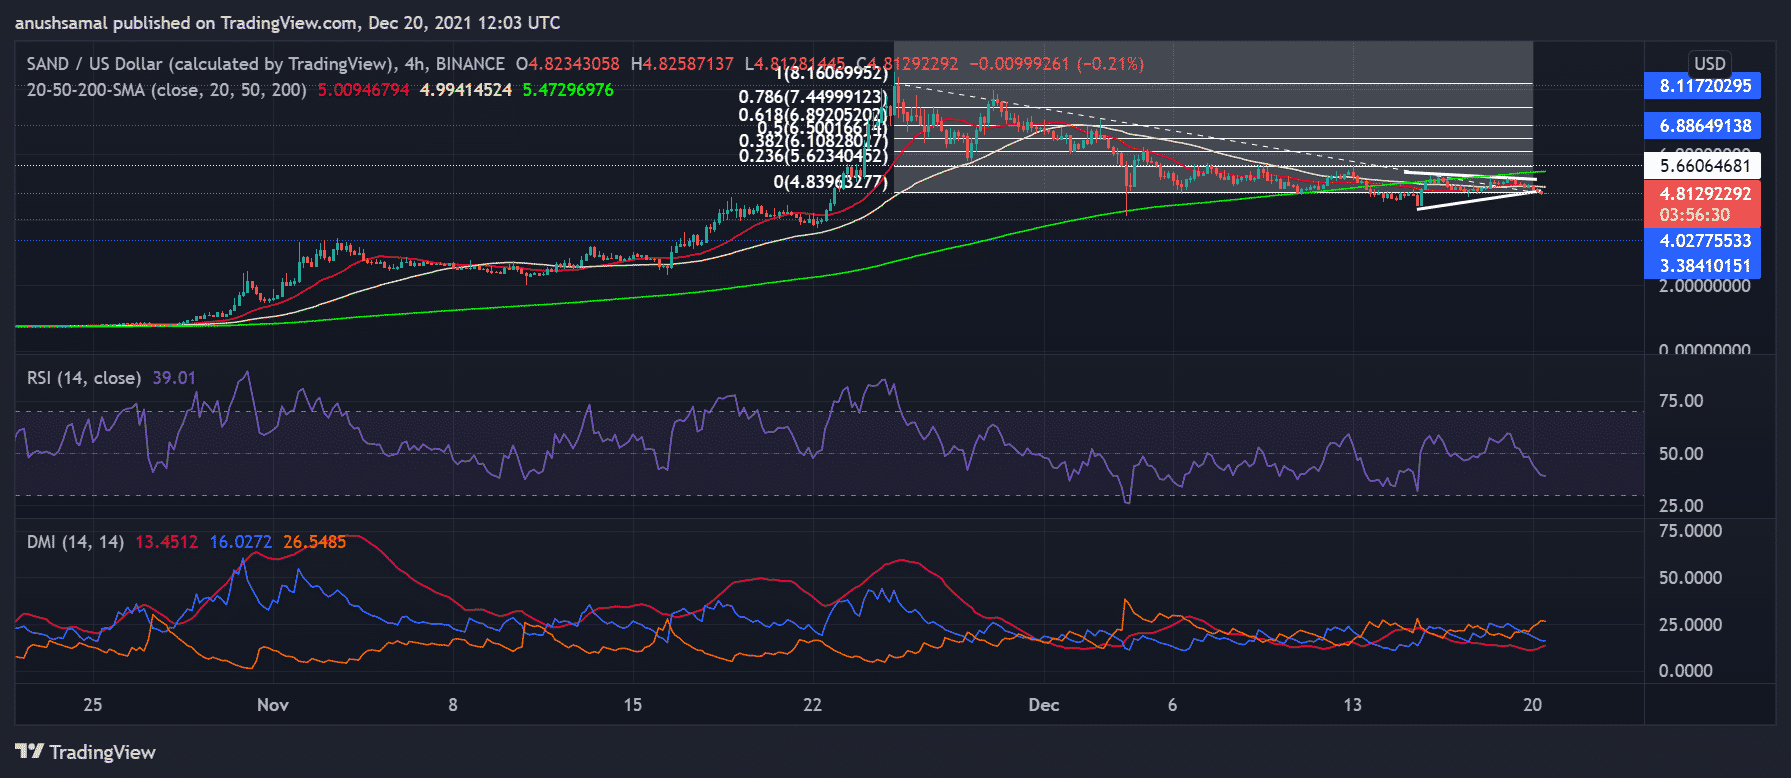Click the green 200-SMA value 5.47296976
This screenshot has height=778, width=1791.
click(568, 90)
